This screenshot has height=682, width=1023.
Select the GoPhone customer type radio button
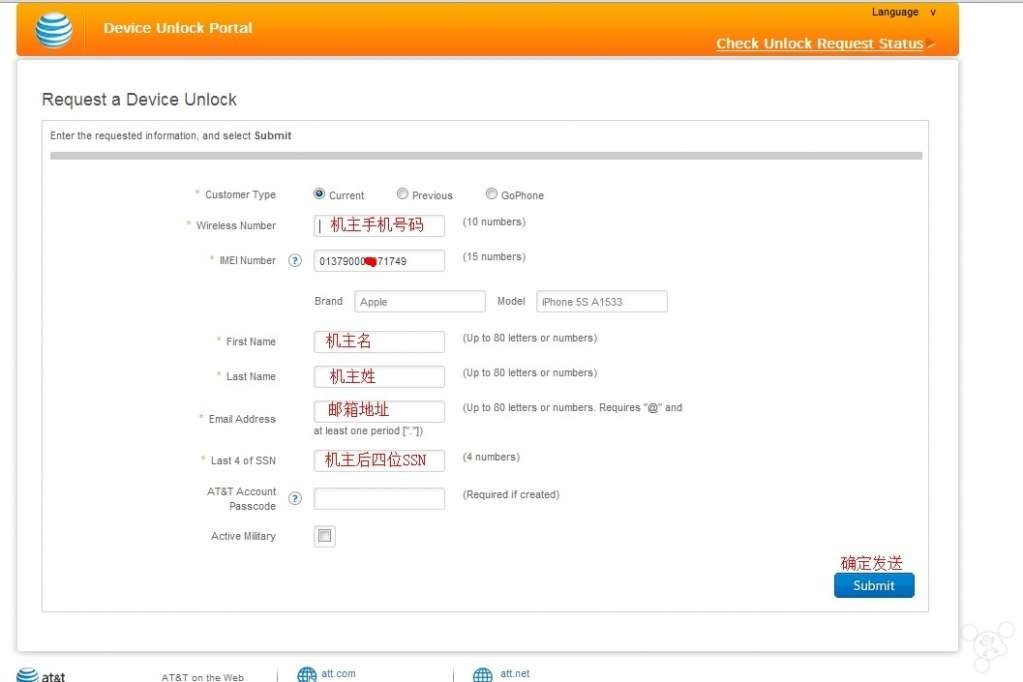coord(490,194)
